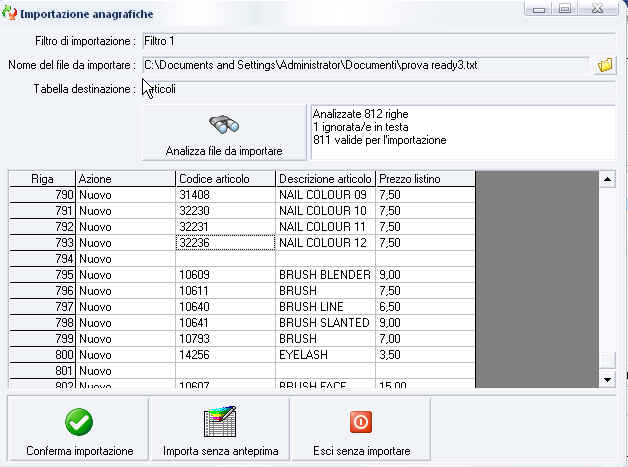Click the NAIL COLOUR 11 description cell

325,227
